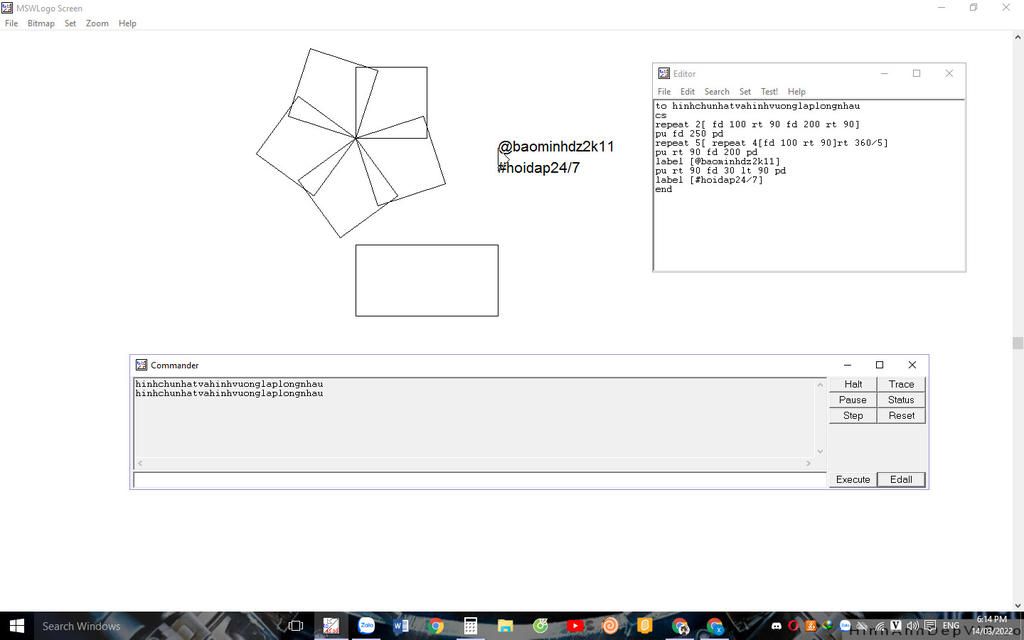Image resolution: width=1024 pixels, height=640 pixels.
Task: Open the Editor window's Help menu
Action: pos(796,91)
